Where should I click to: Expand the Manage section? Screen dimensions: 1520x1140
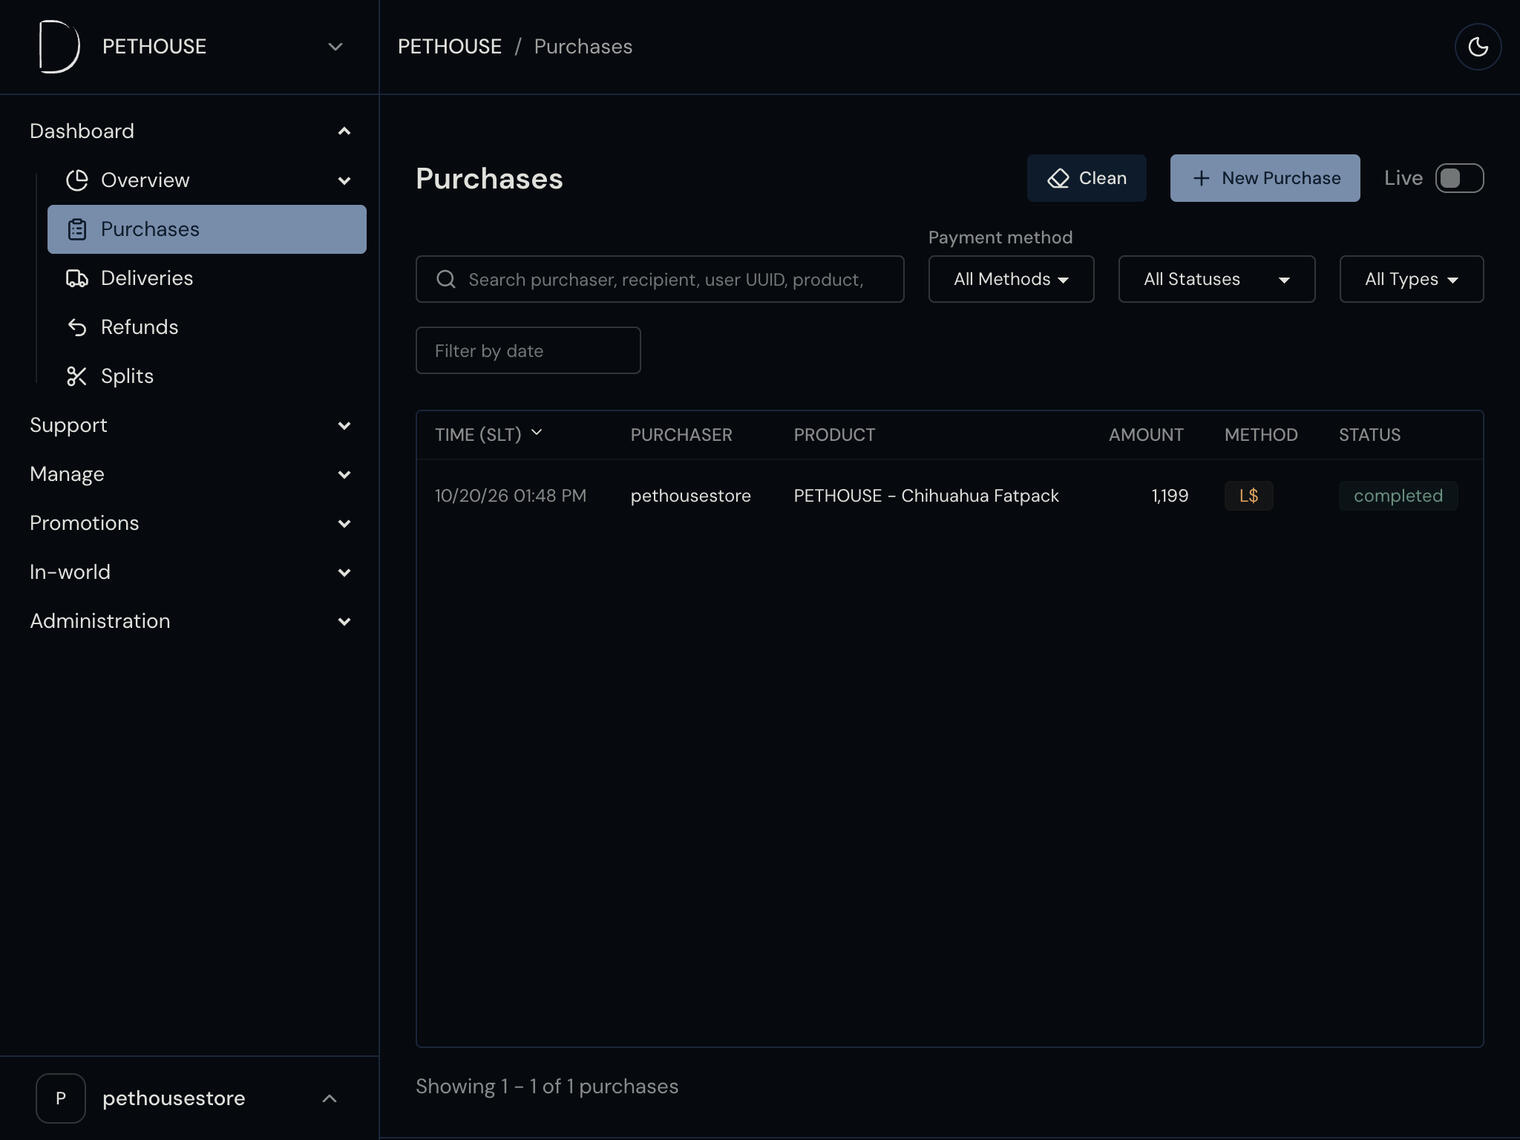click(344, 474)
